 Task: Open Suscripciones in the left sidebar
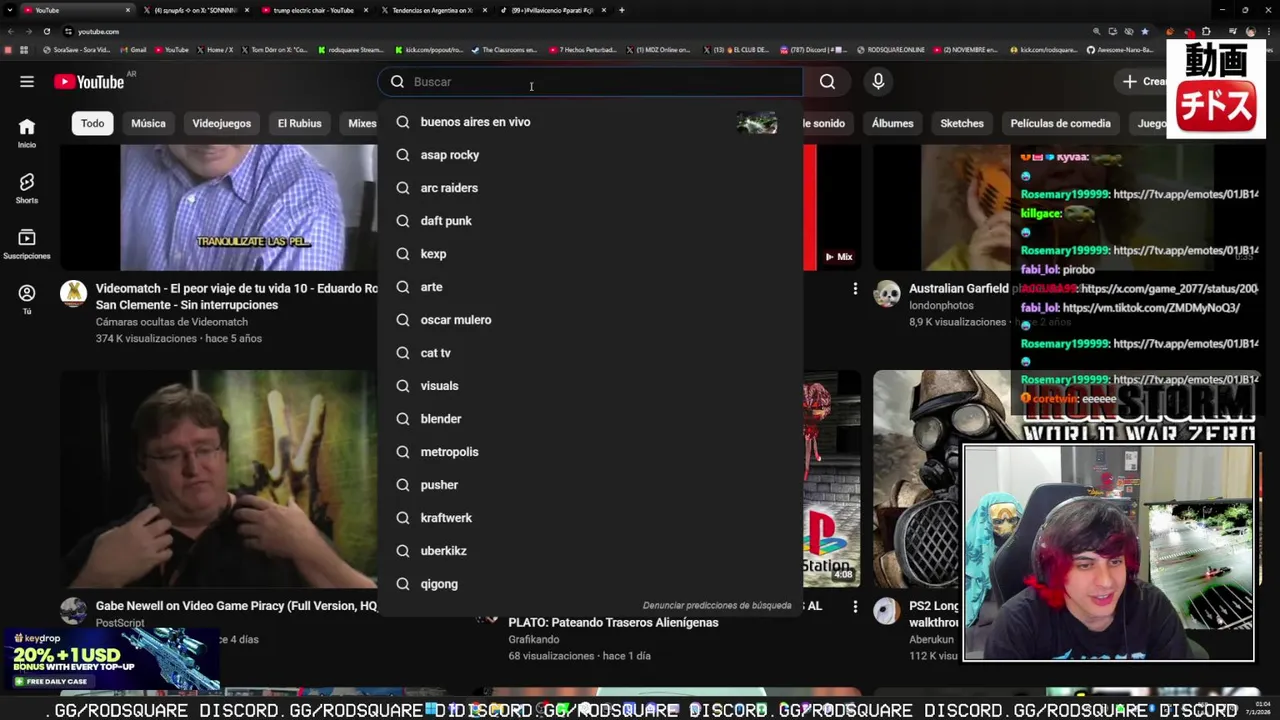[x=27, y=244]
